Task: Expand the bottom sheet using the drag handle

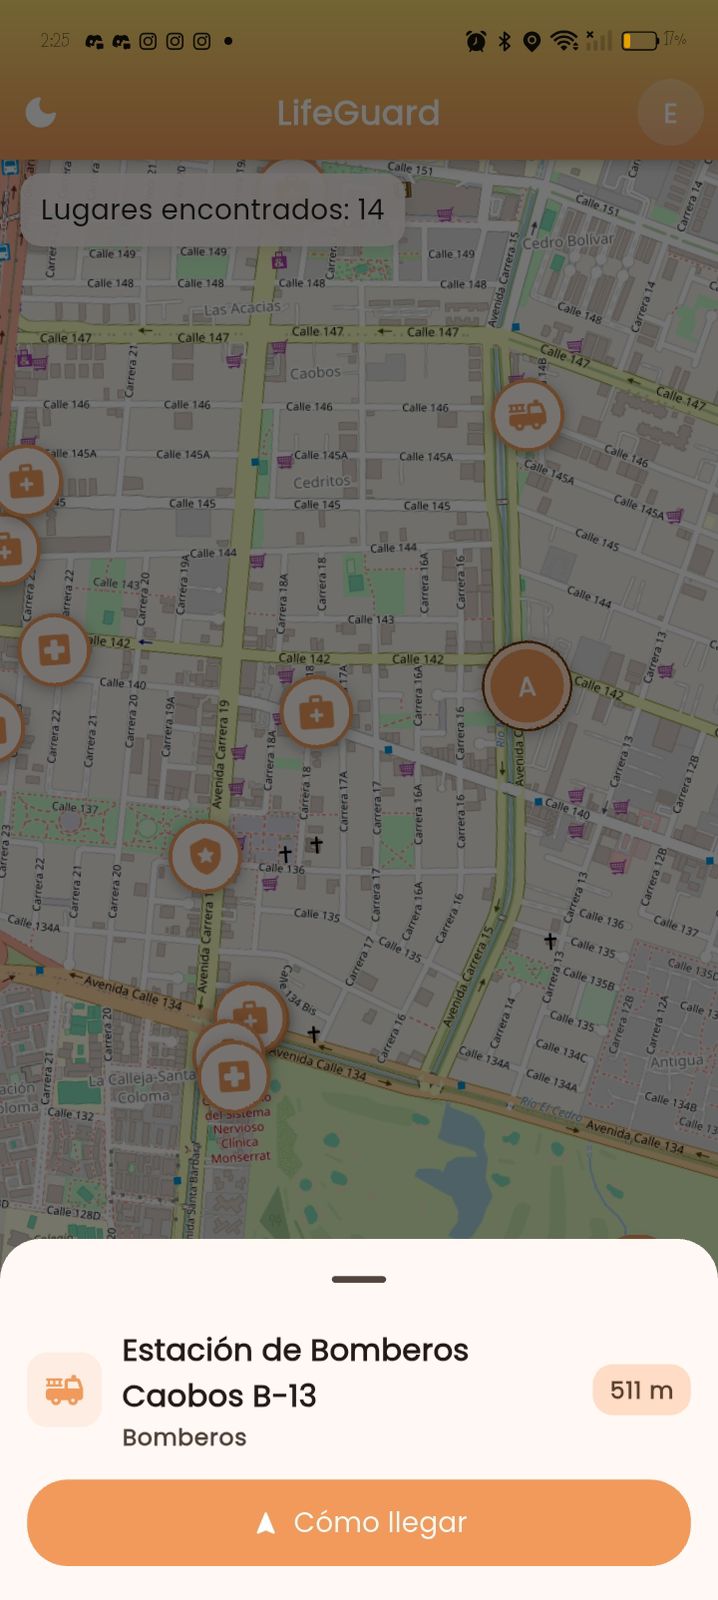Action: (359, 1279)
